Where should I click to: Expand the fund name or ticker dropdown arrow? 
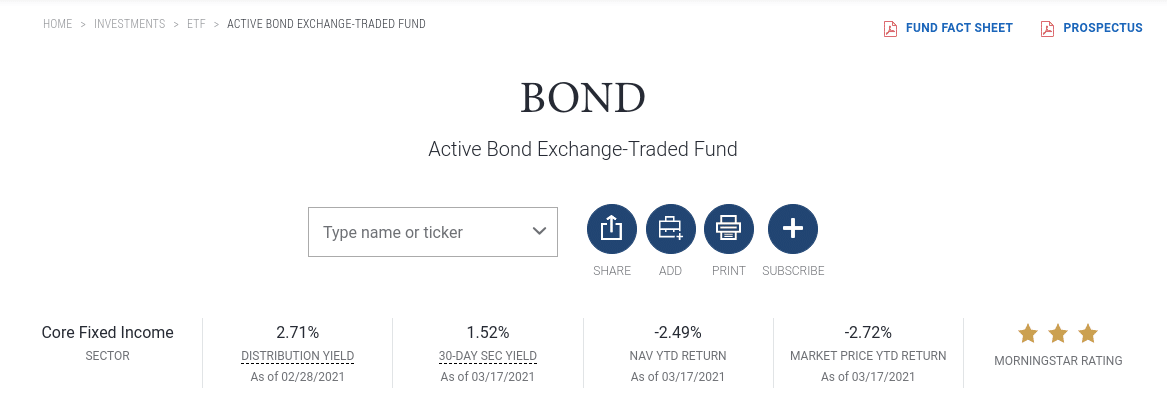click(540, 232)
